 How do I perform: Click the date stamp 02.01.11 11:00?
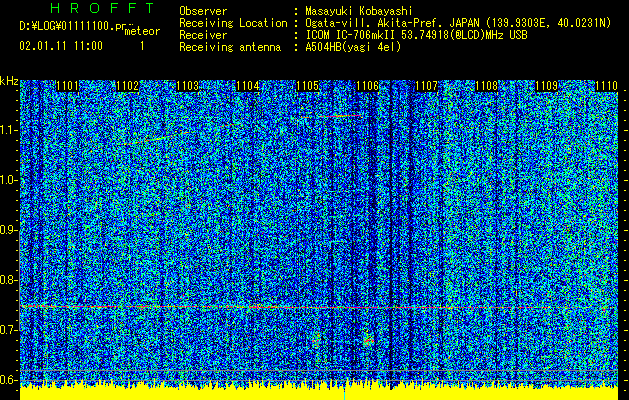[x=61, y=46]
